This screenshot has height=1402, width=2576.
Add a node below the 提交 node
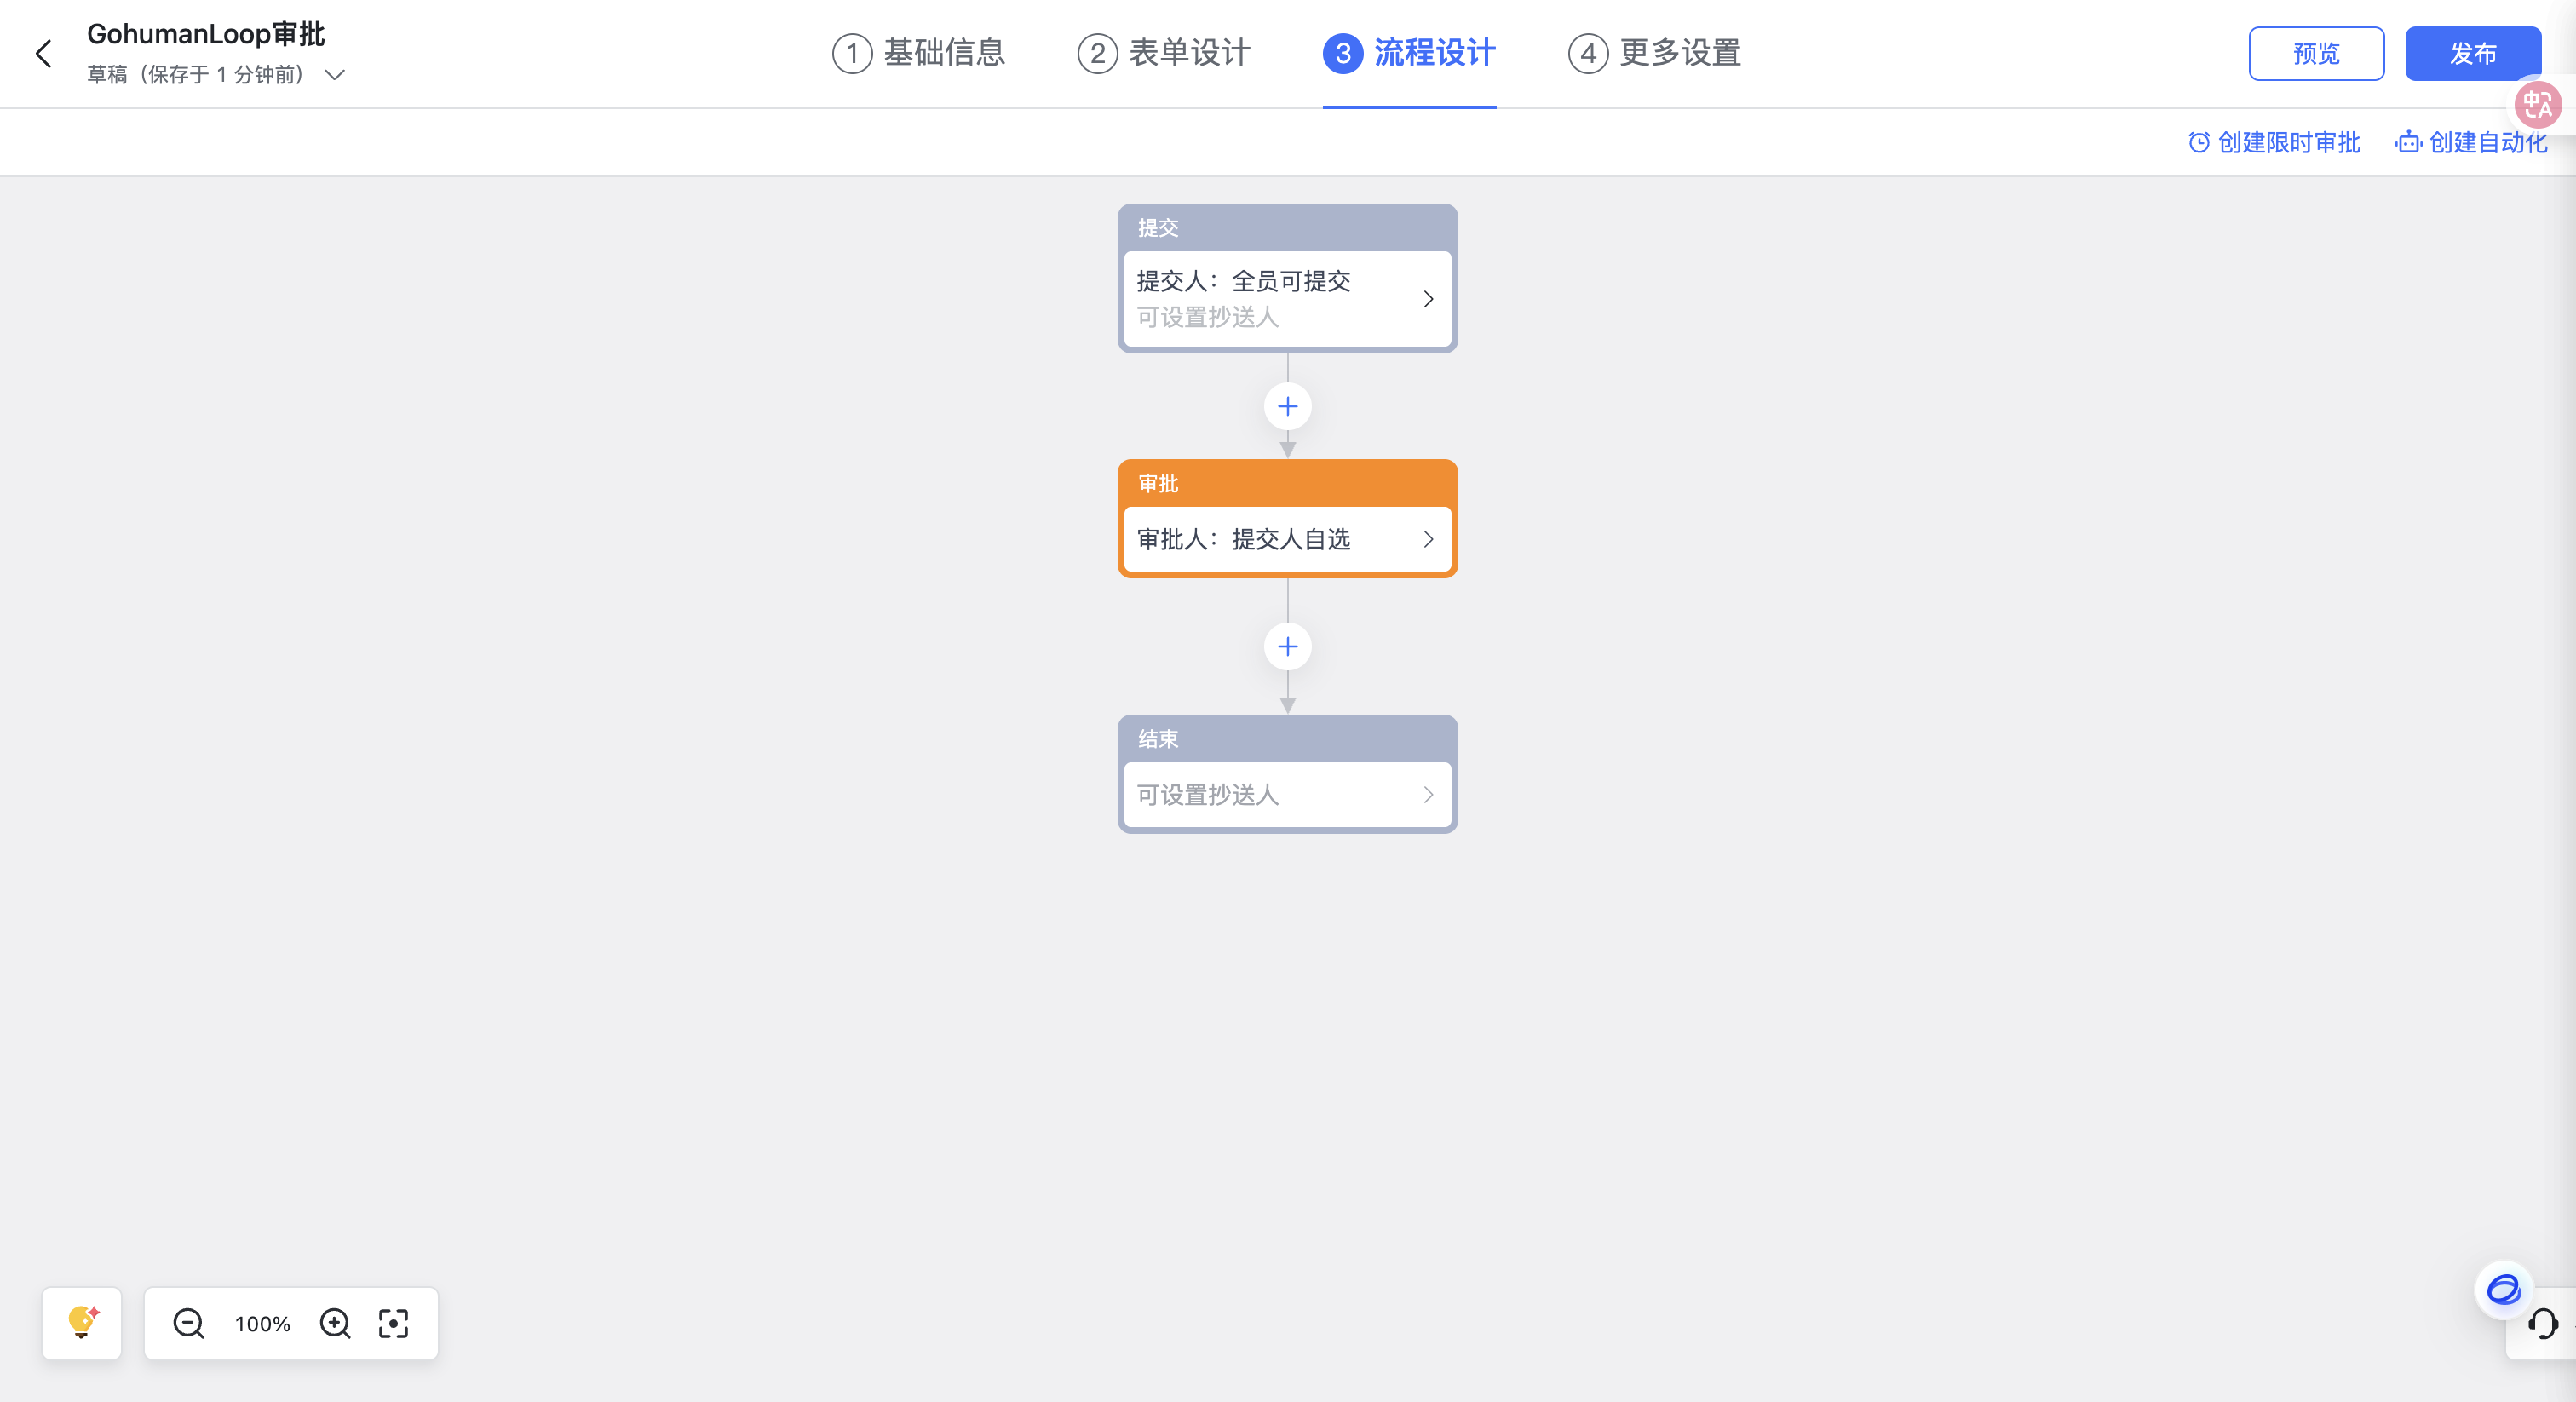pyautogui.click(x=1287, y=407)
